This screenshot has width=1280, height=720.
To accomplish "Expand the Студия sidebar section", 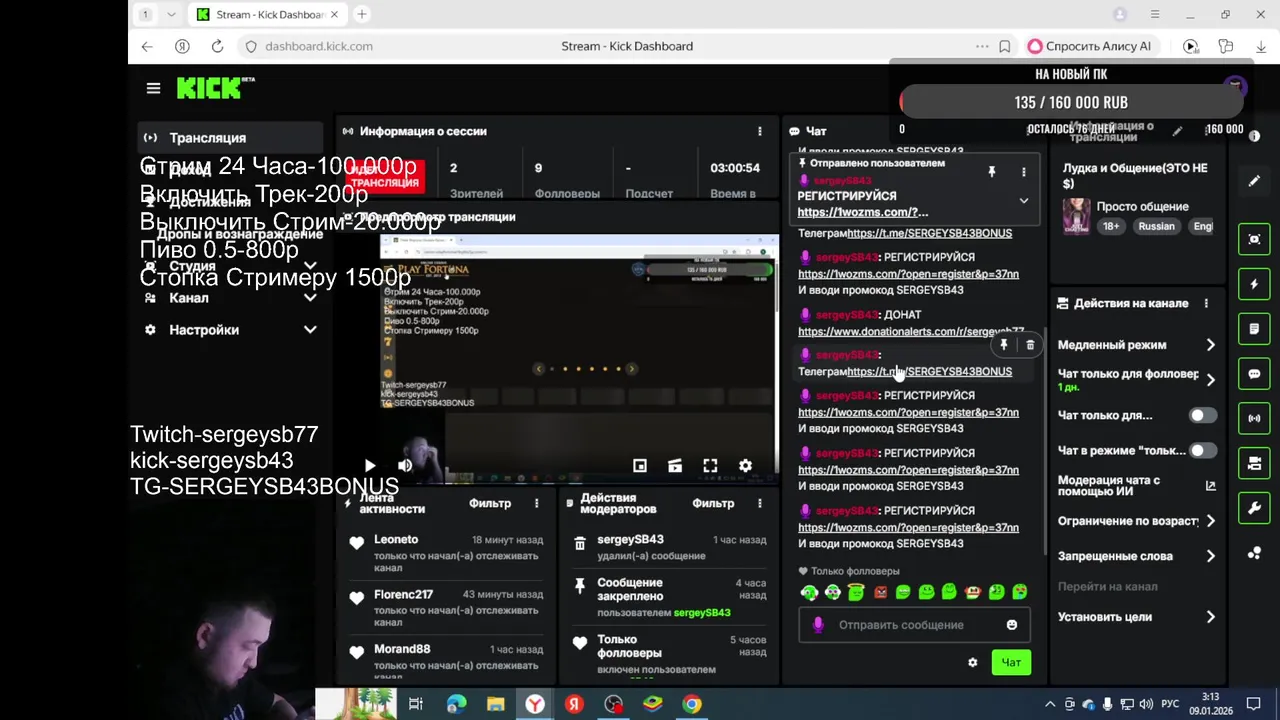I will tap(310, 266).
